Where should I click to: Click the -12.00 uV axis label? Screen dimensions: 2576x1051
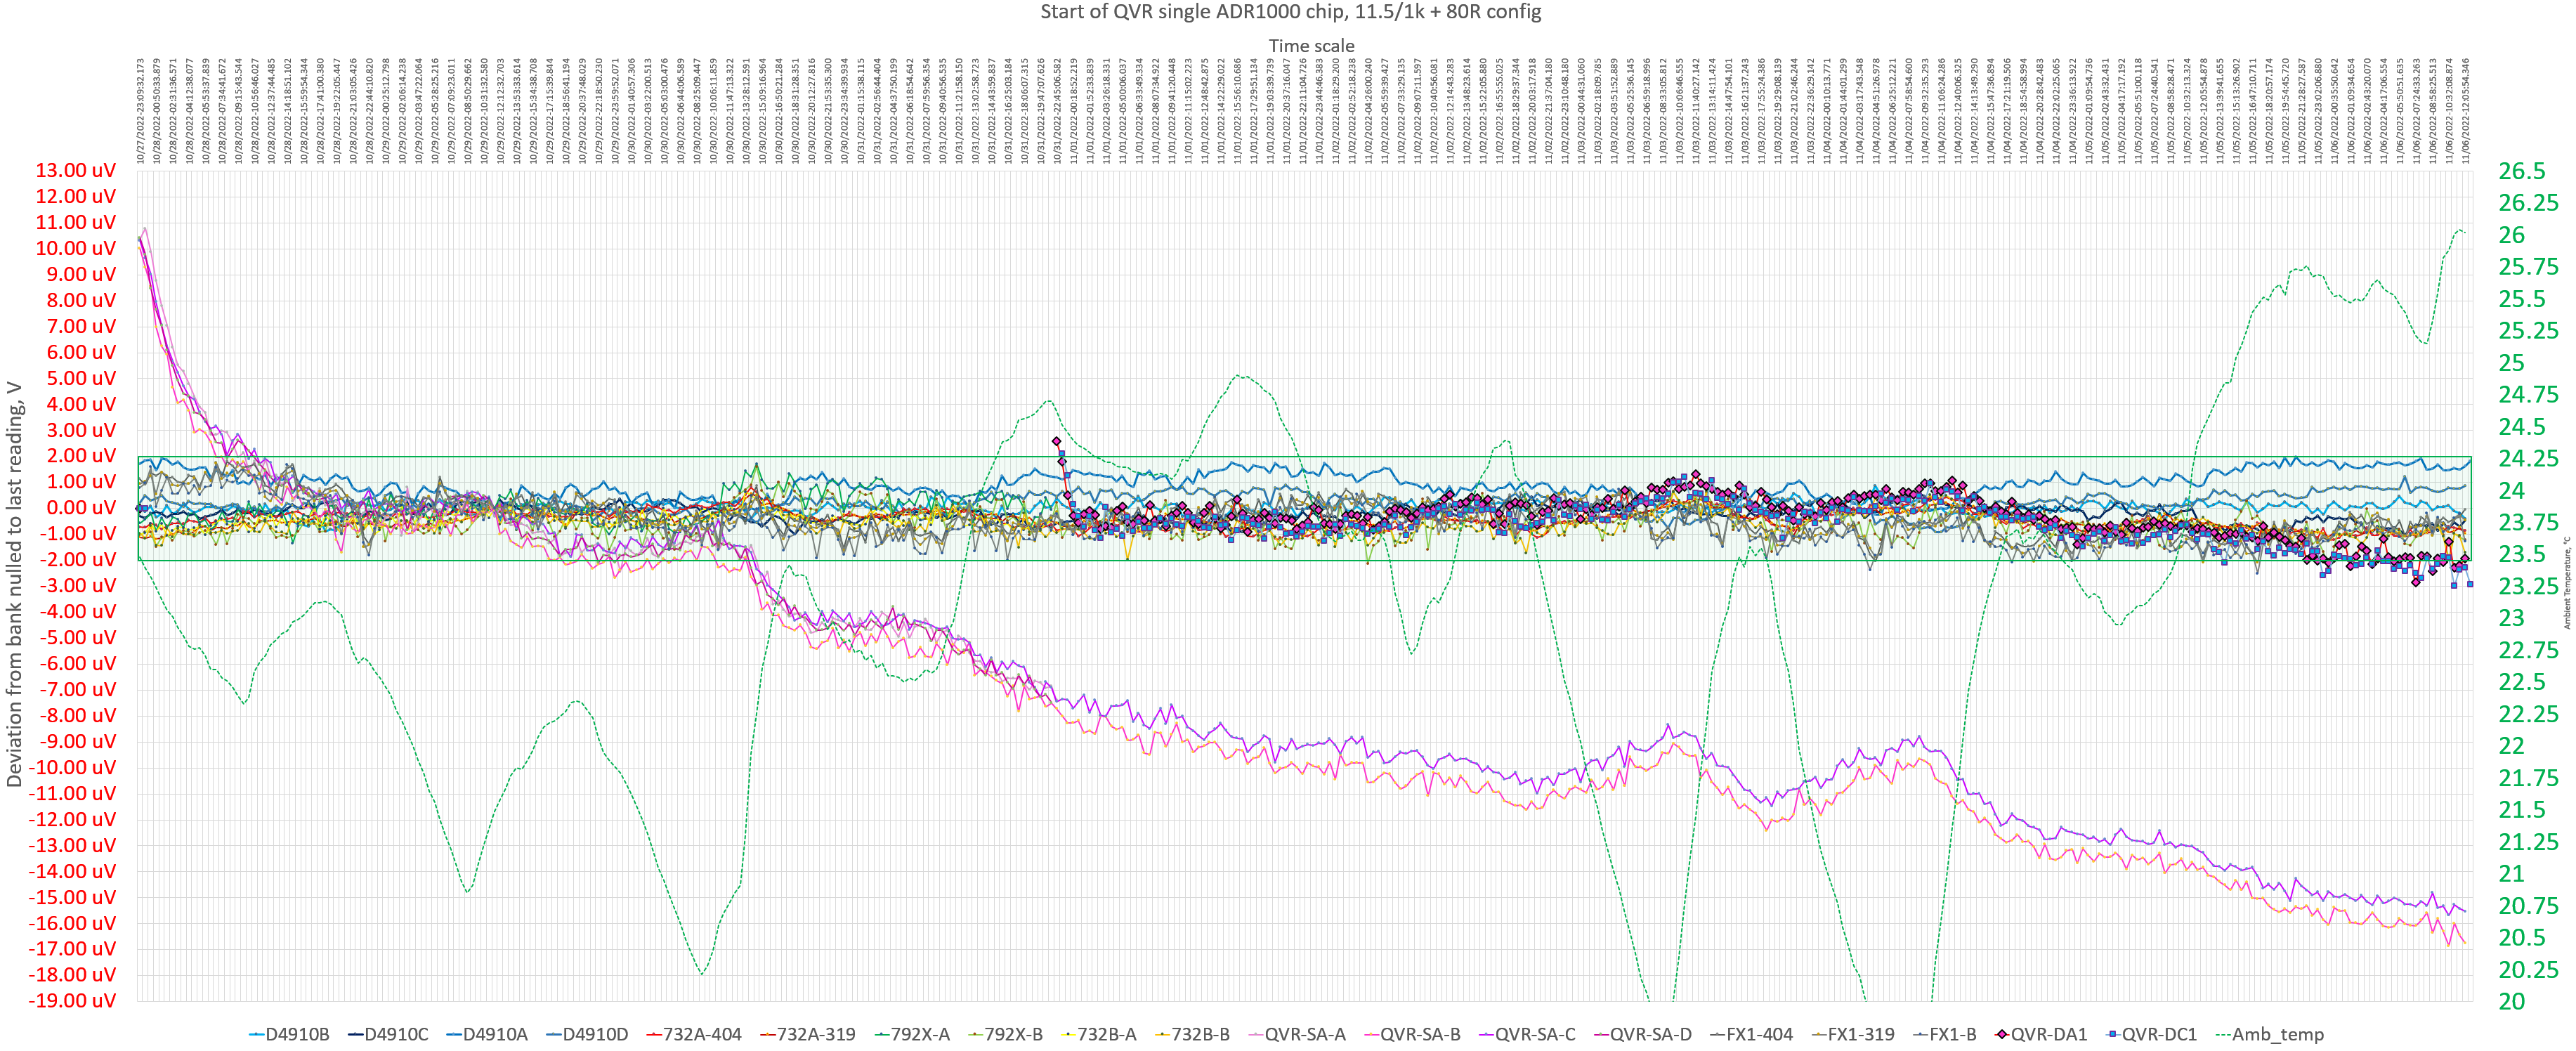pos(73,820)
